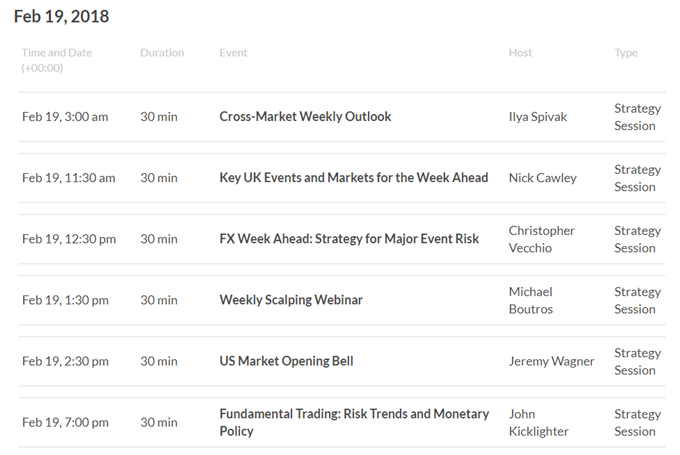The width and height of the screenshot is (680, 455).
Task: Click the Feb 19, 2018 date heading
Action: pyautogui.click(x=61, y=16)
